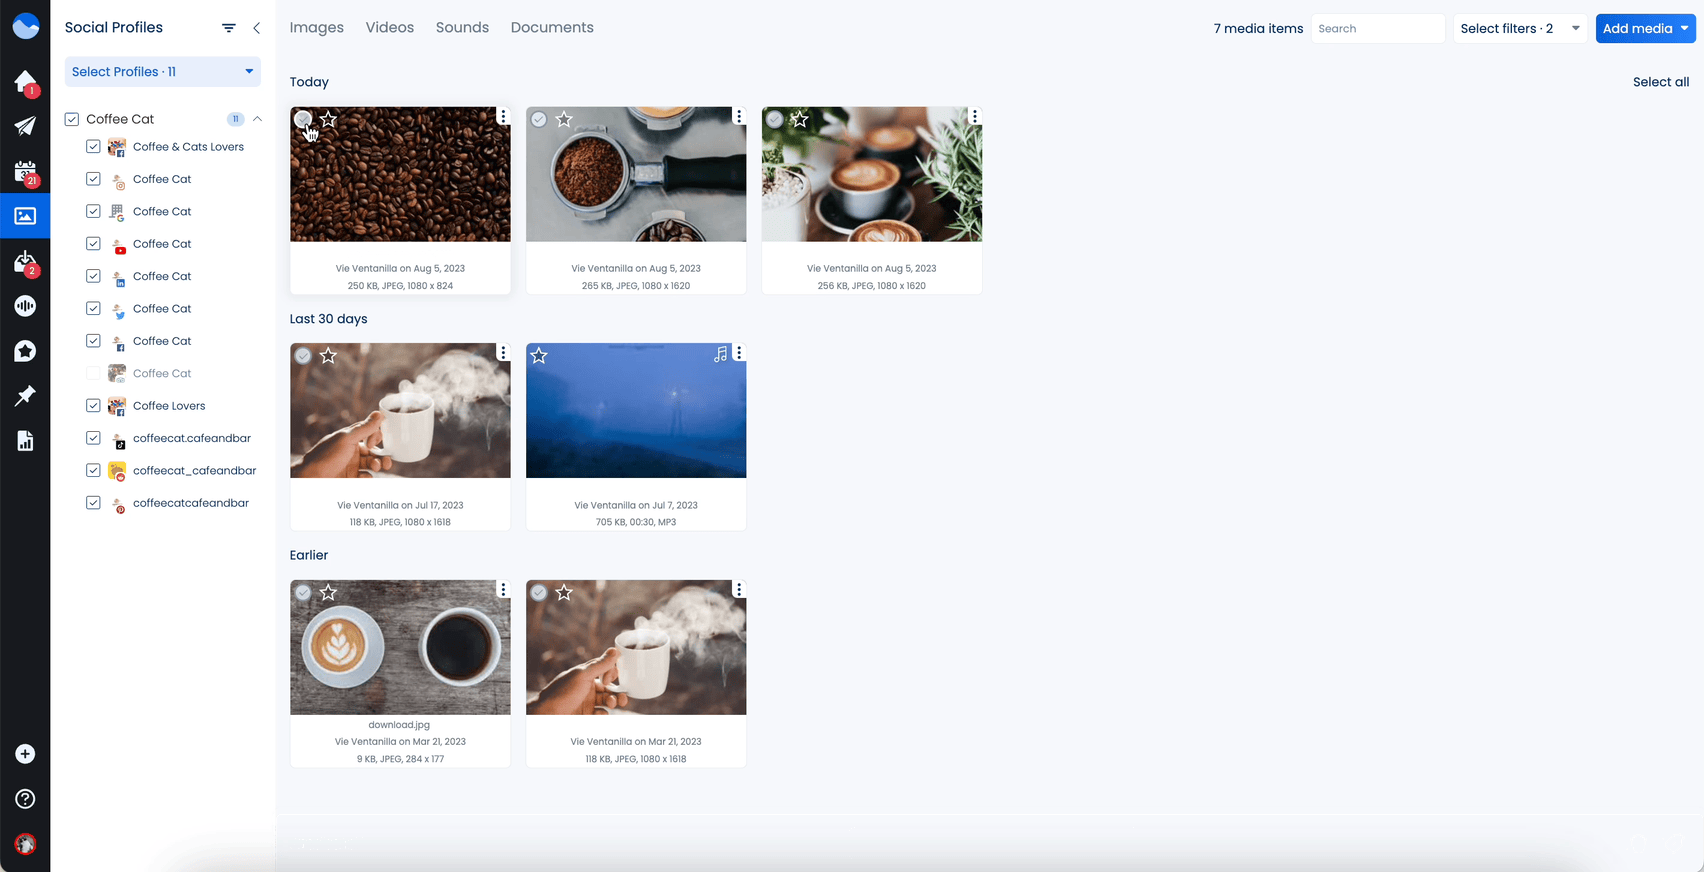Collapse Social Profiles panel with left arrow
The width and height of the screenshot is (1704, 872).
pos(257,28)
